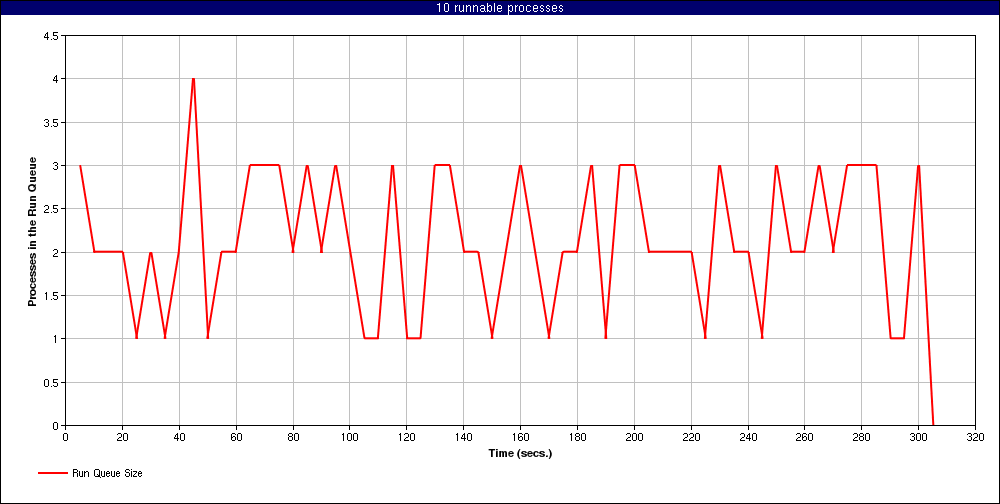Screen dimensions: 1000x504
Task: Click the x-axis label '120'
Action: pyautogui.click(x=406, y=437)
